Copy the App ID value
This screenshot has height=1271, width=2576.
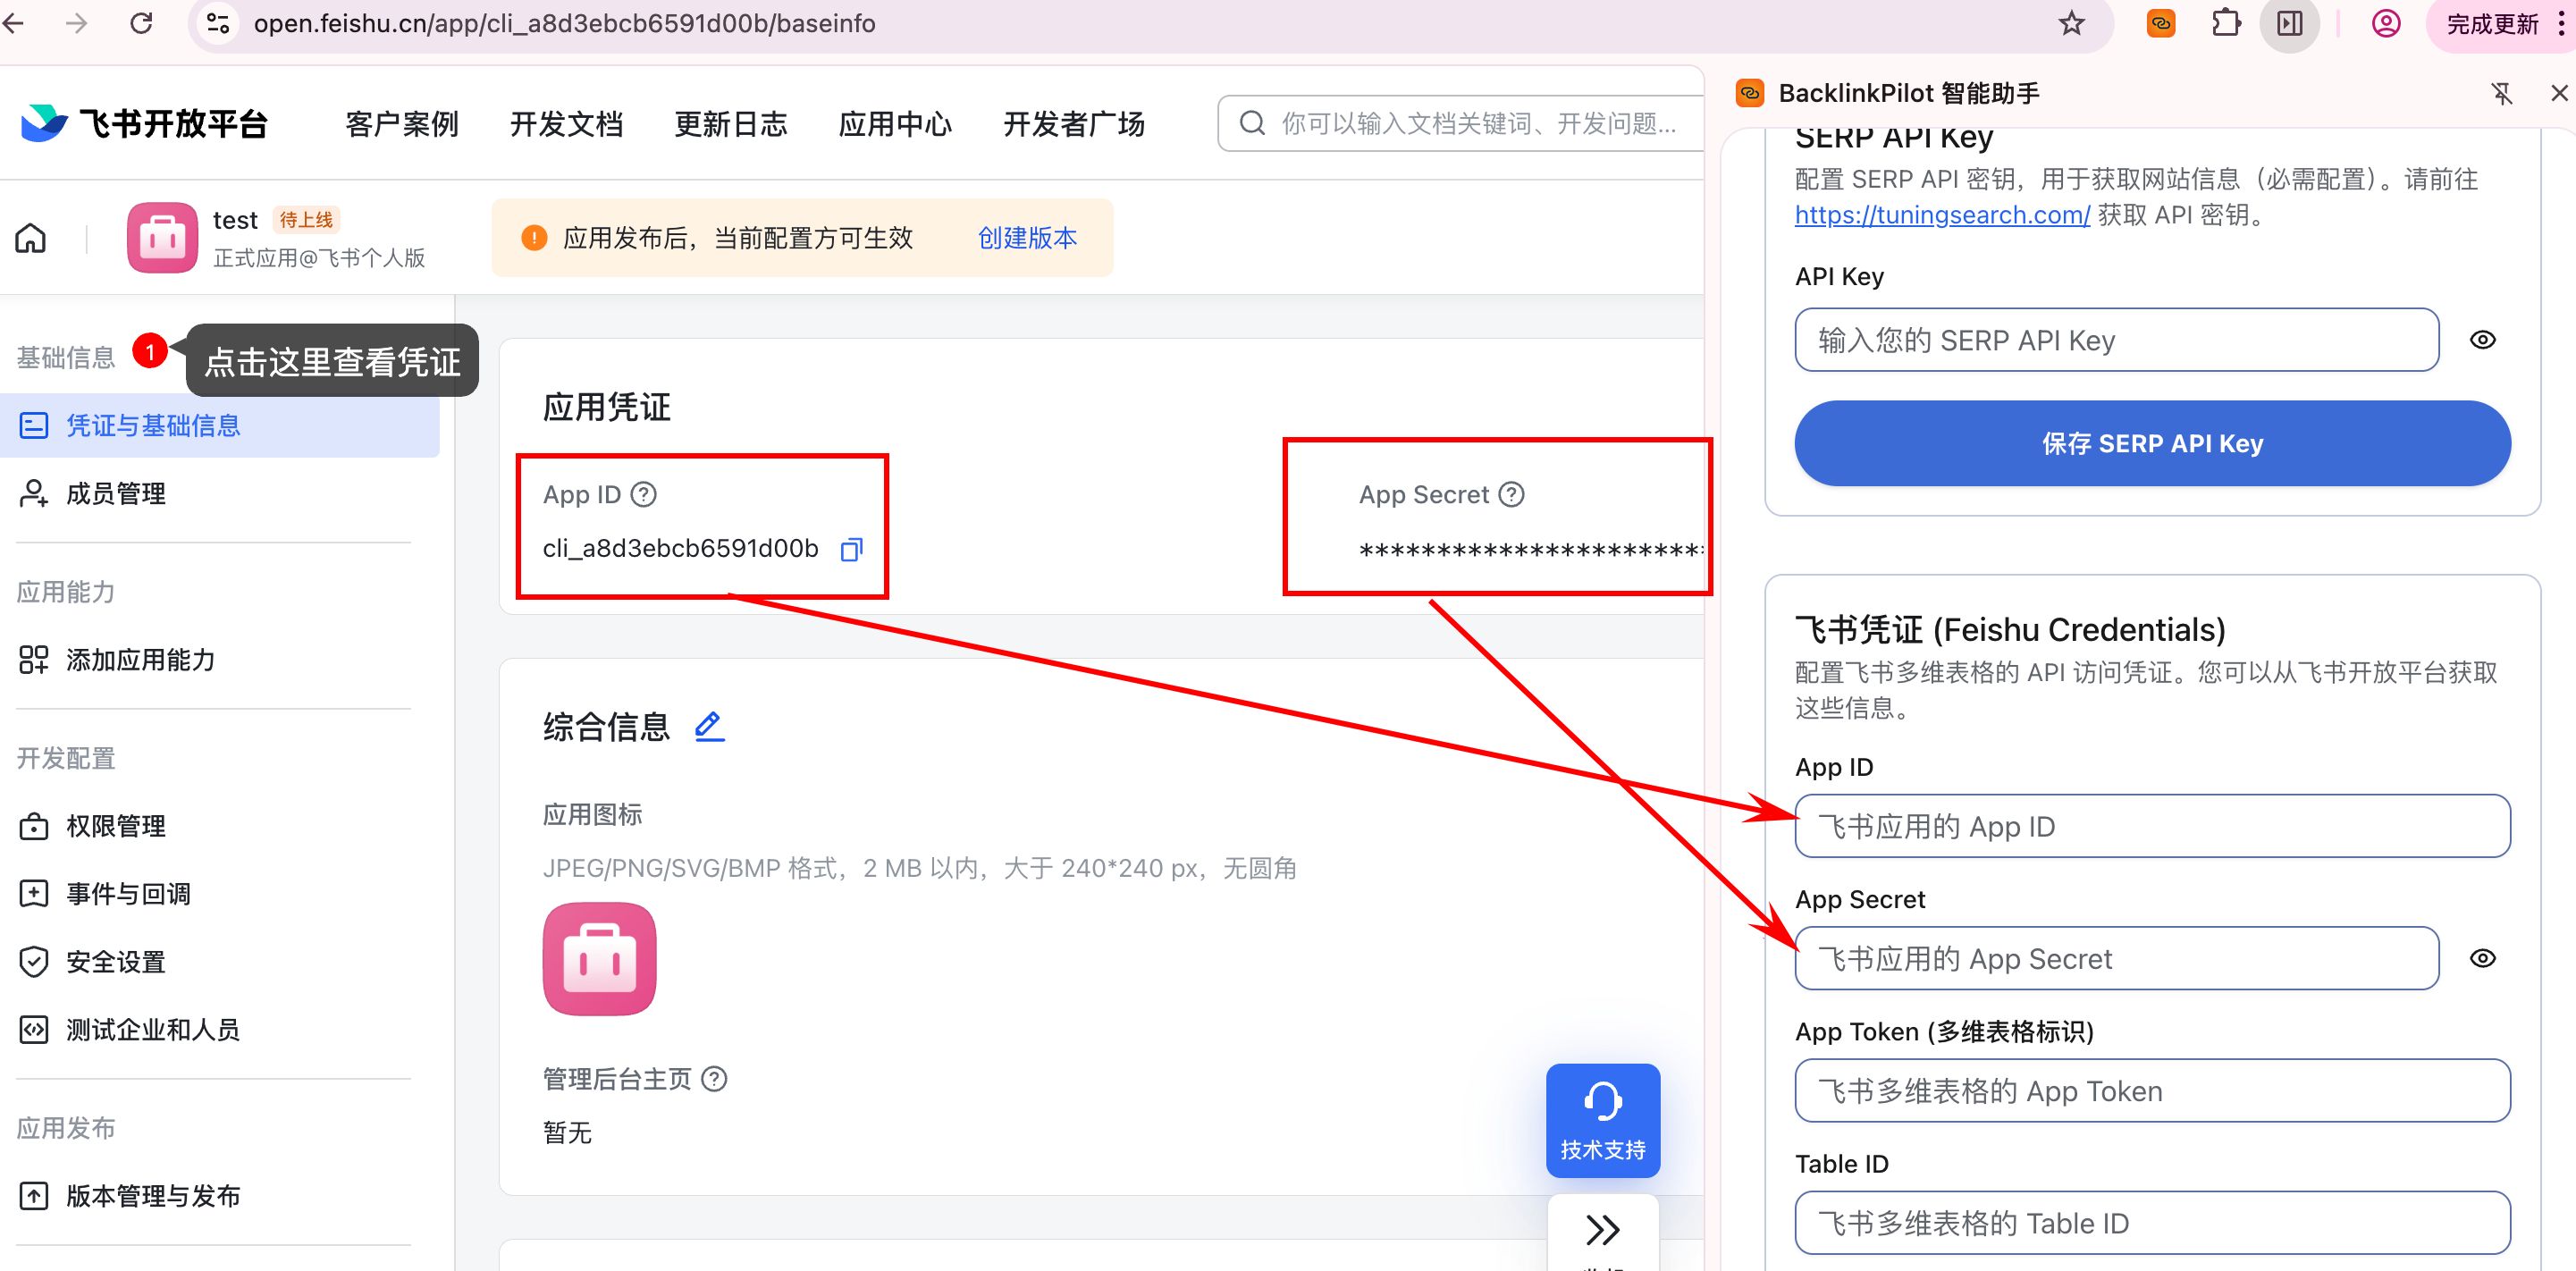tap(851, 549)
